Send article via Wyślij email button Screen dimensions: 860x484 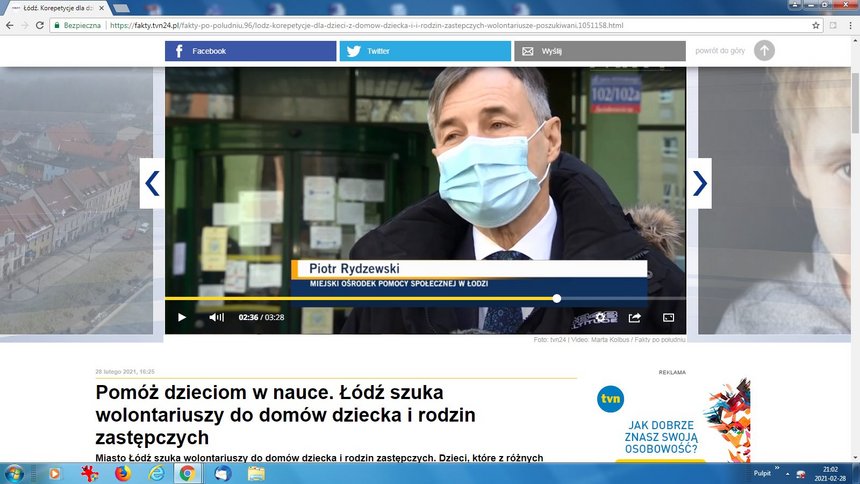tap(599, 51)
